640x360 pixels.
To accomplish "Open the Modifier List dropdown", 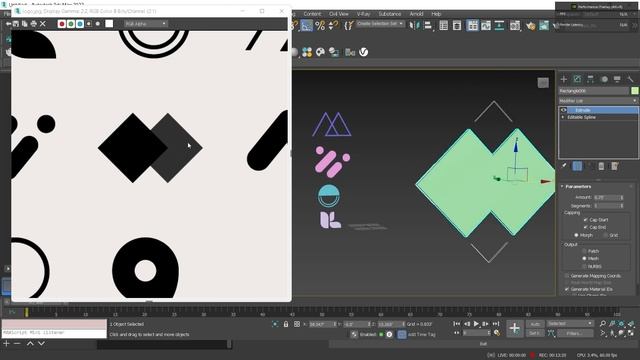I will [598, 100].
